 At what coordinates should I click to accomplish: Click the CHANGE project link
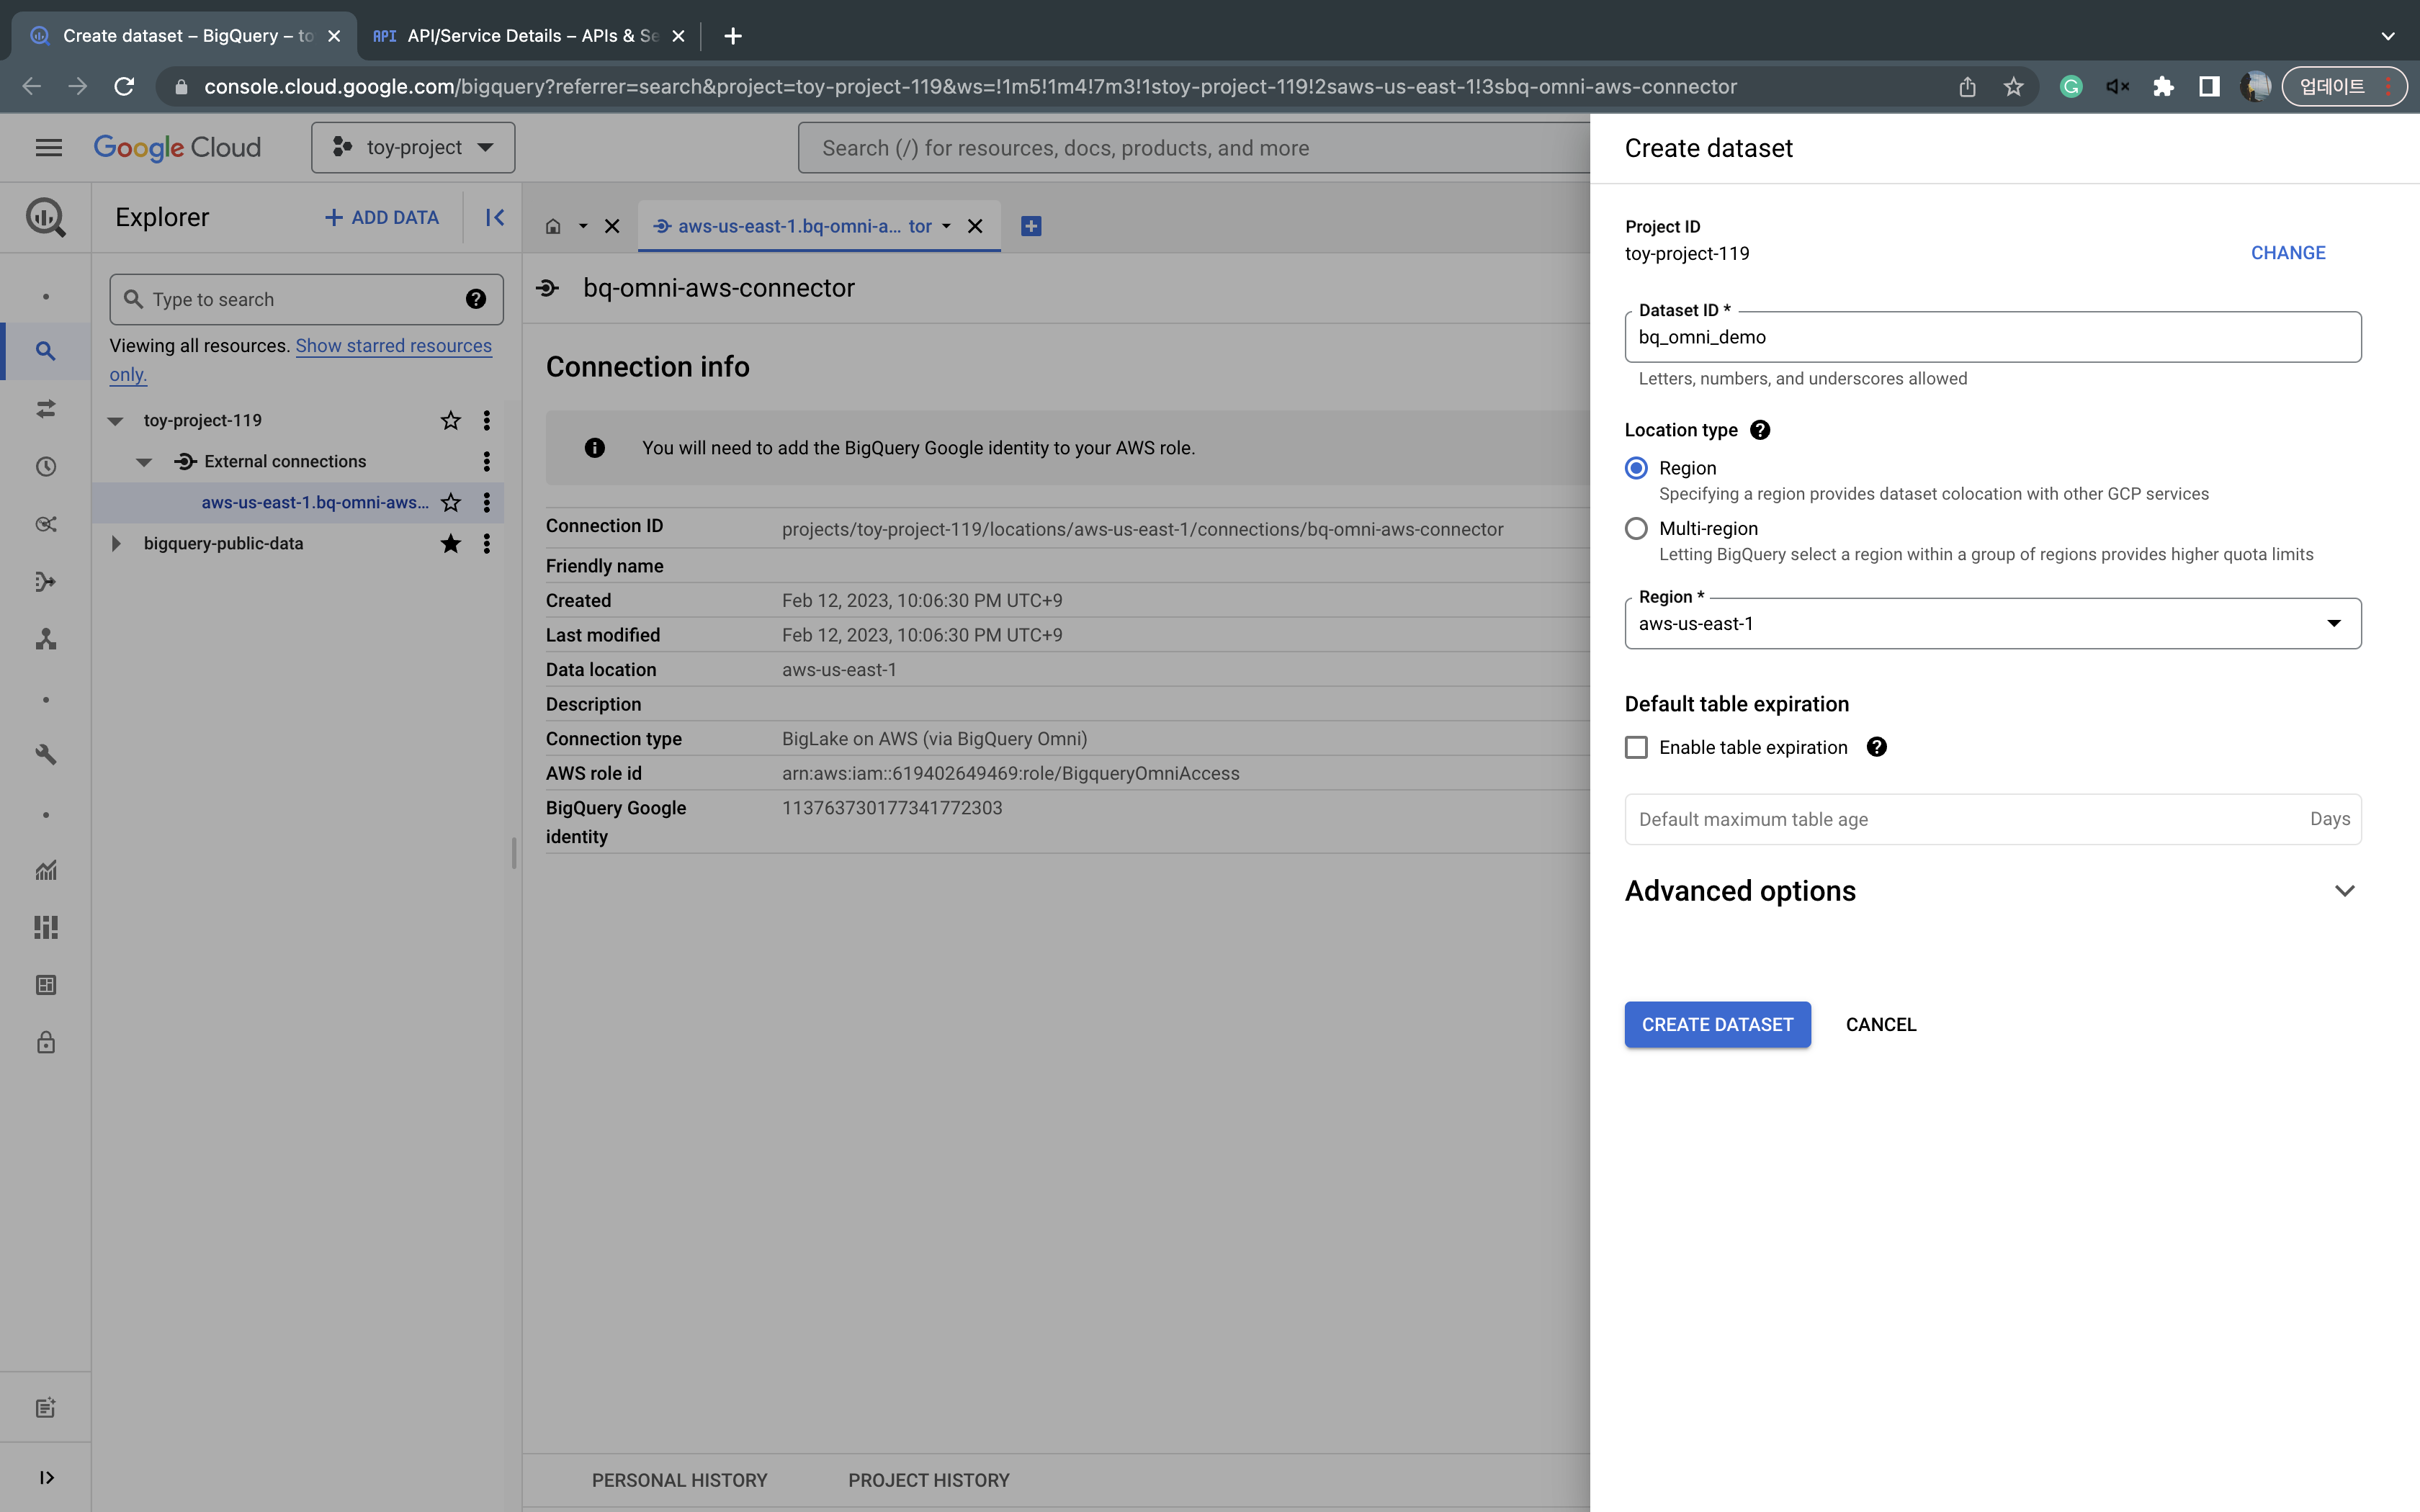click(2288, 253)
